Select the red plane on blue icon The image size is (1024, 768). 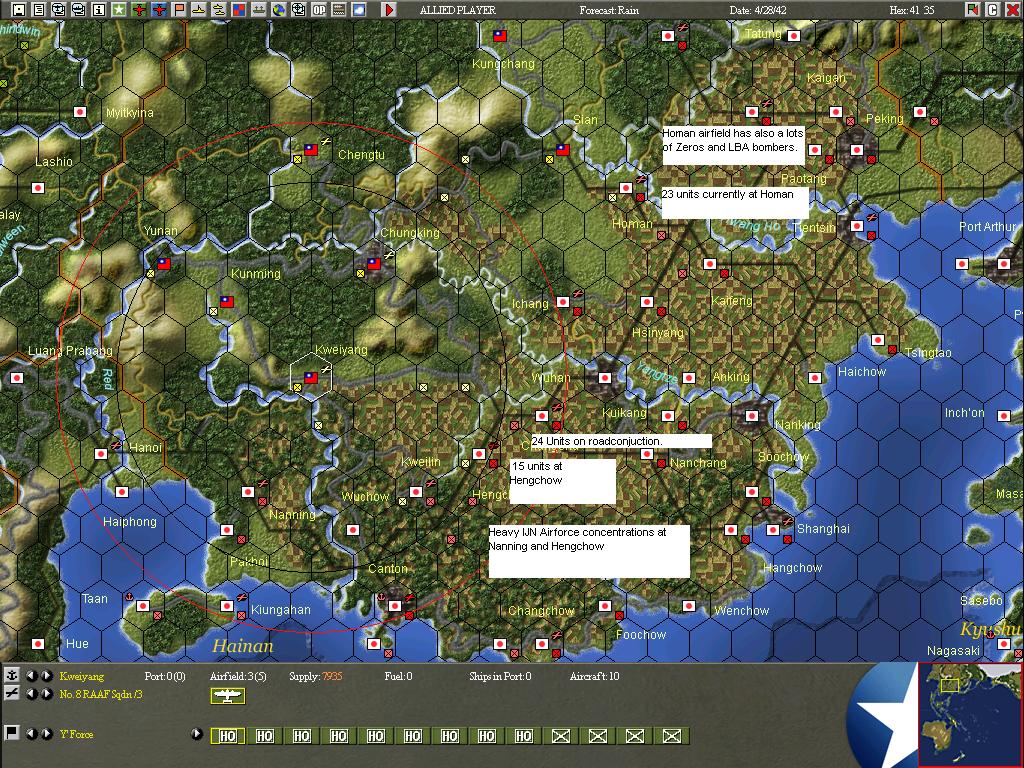(x=159, y=10)
